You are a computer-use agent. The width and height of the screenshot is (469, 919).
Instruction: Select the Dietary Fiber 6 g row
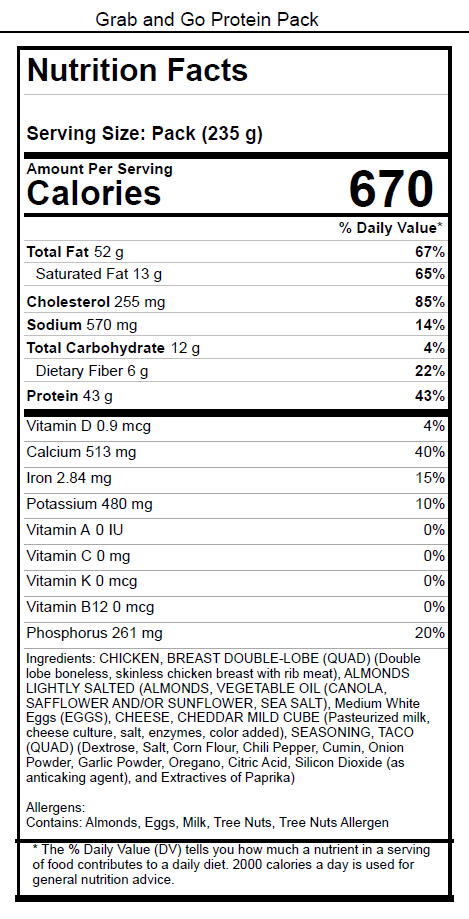(x=236, y=371)
